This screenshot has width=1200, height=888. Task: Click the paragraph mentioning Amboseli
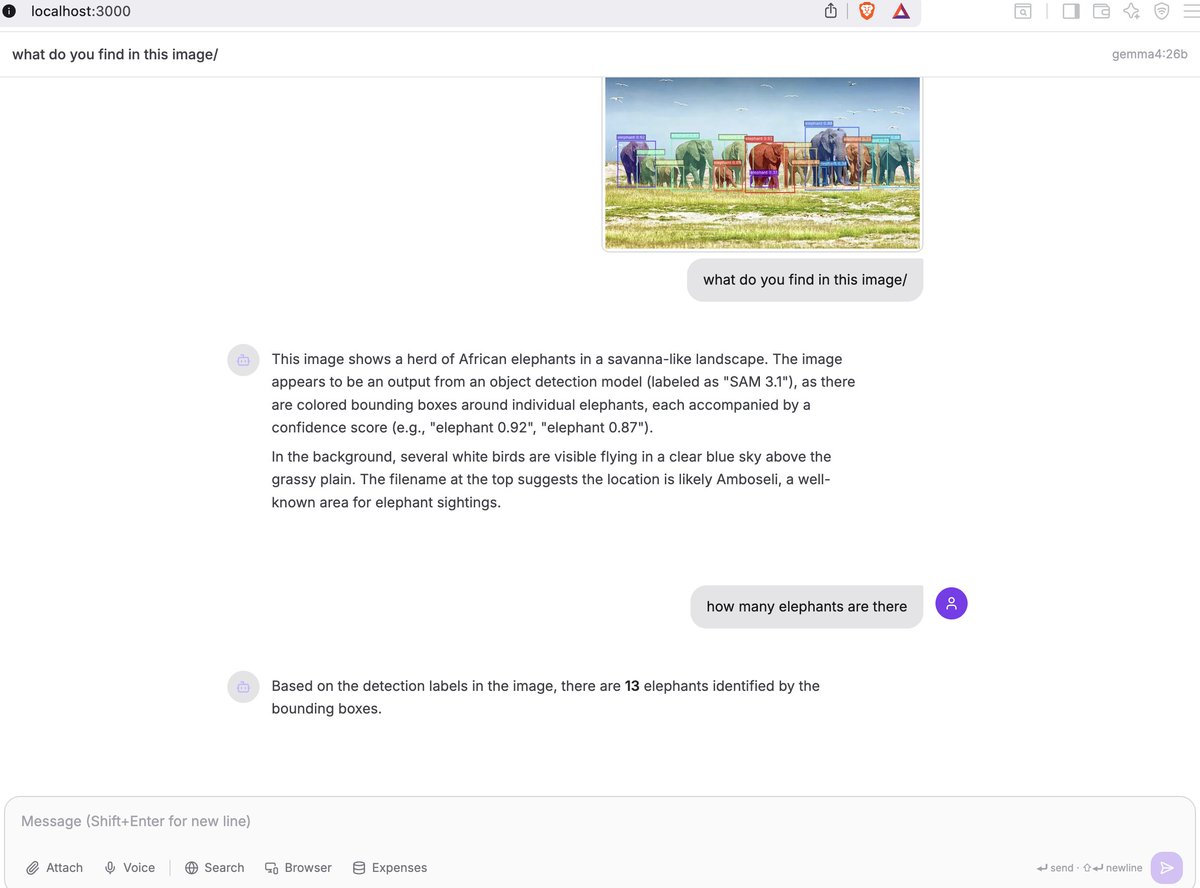point(551,480)
